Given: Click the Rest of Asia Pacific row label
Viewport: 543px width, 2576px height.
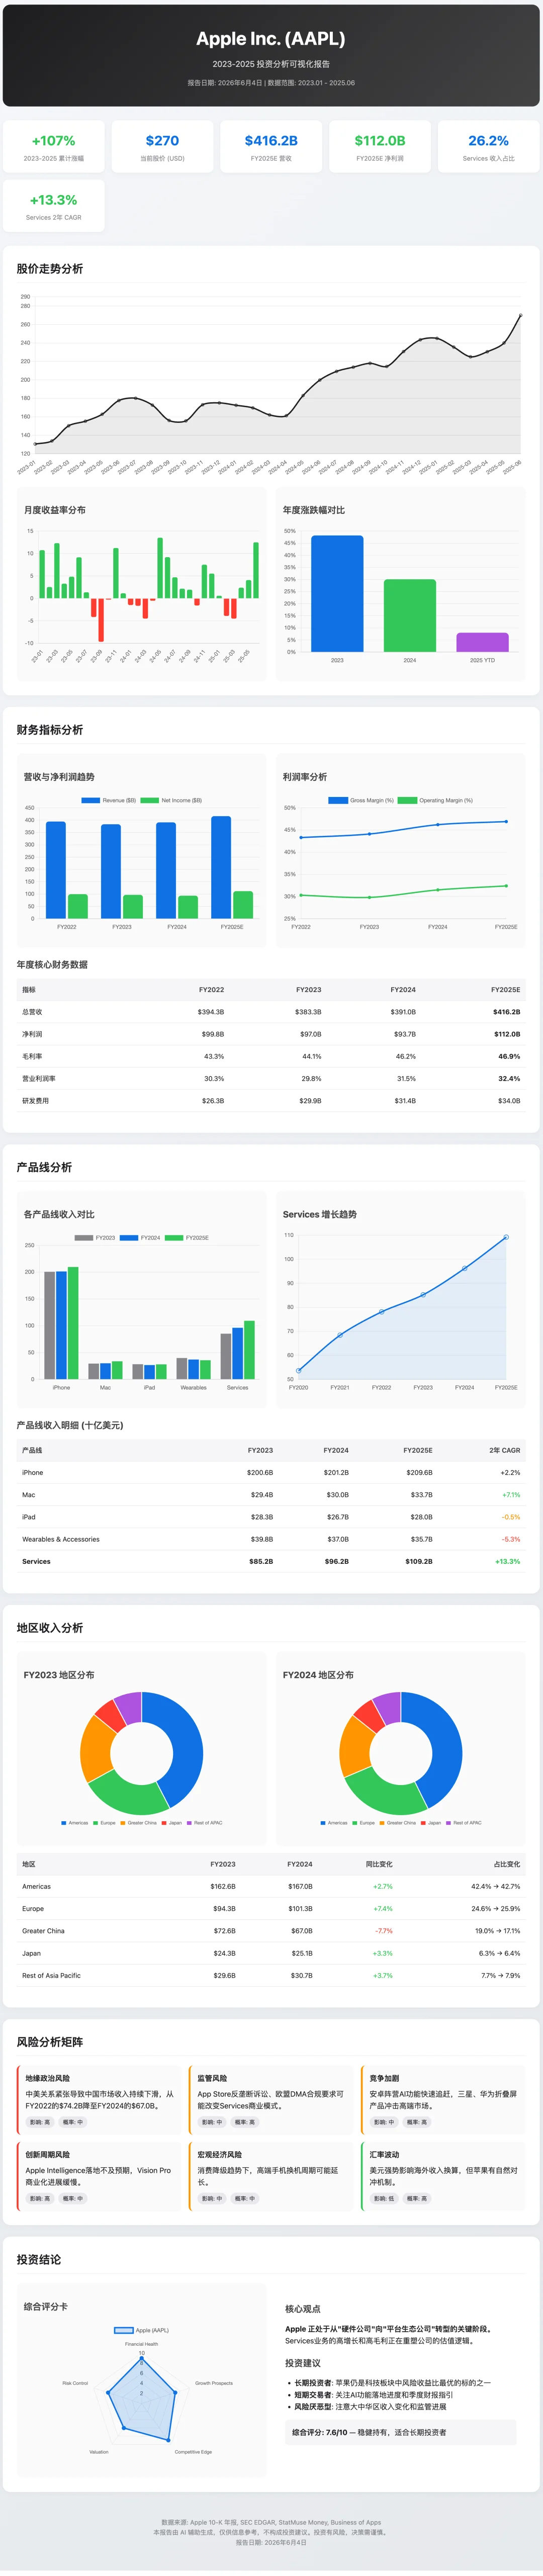Looking at the screenshot, I should (52, 1975).
